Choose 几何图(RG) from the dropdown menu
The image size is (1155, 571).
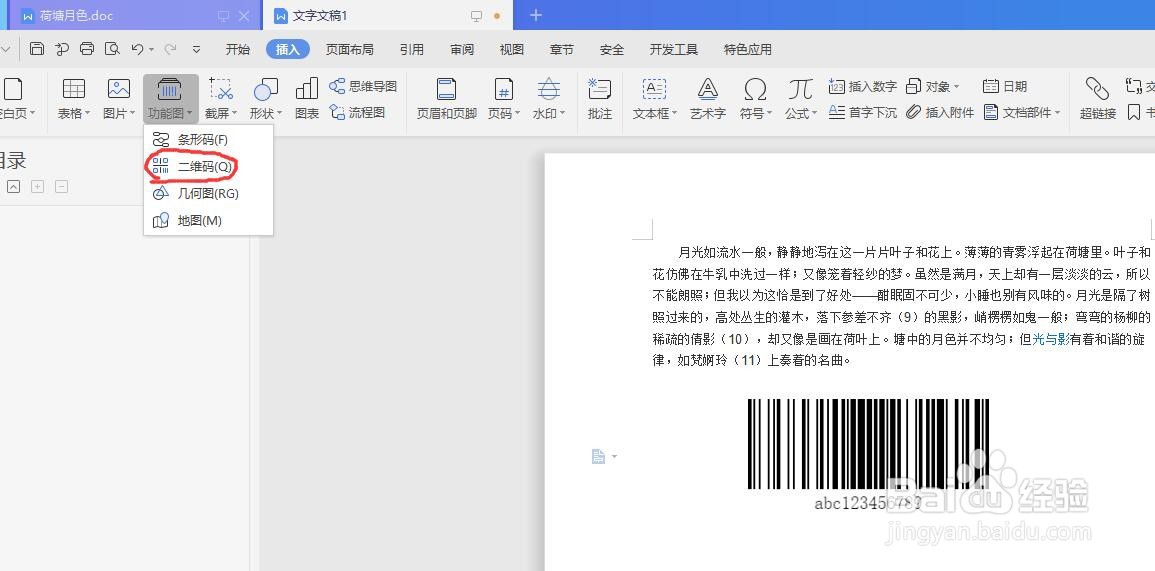(x=208, y=193)
